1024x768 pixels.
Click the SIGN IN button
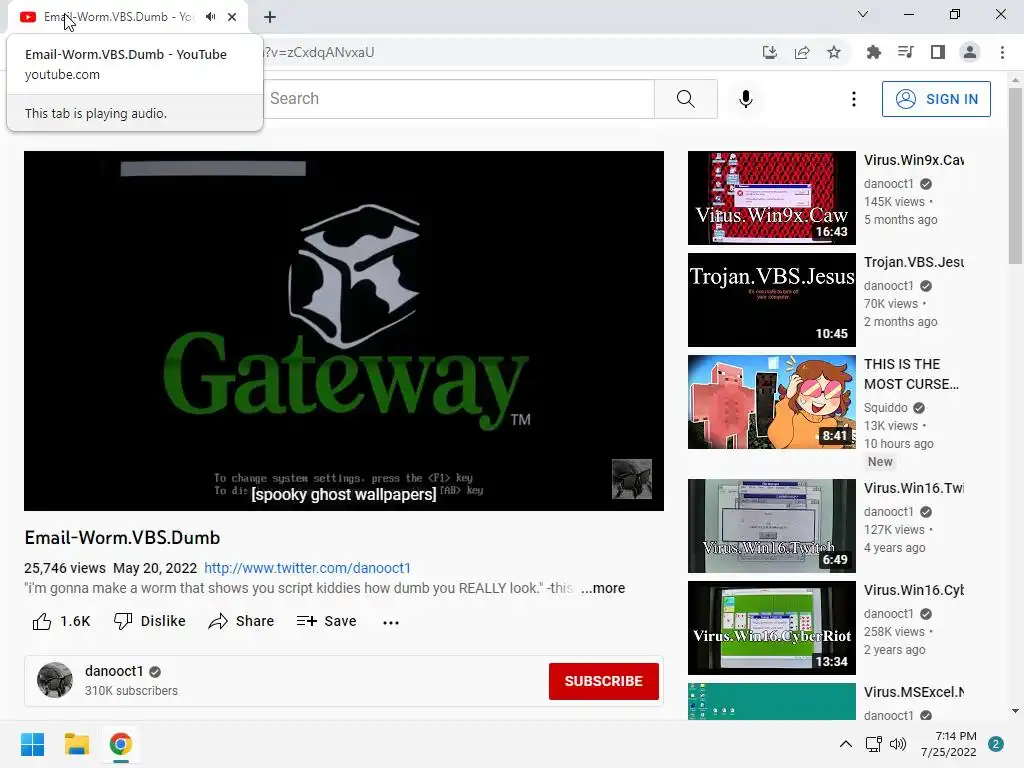point(936,99)
